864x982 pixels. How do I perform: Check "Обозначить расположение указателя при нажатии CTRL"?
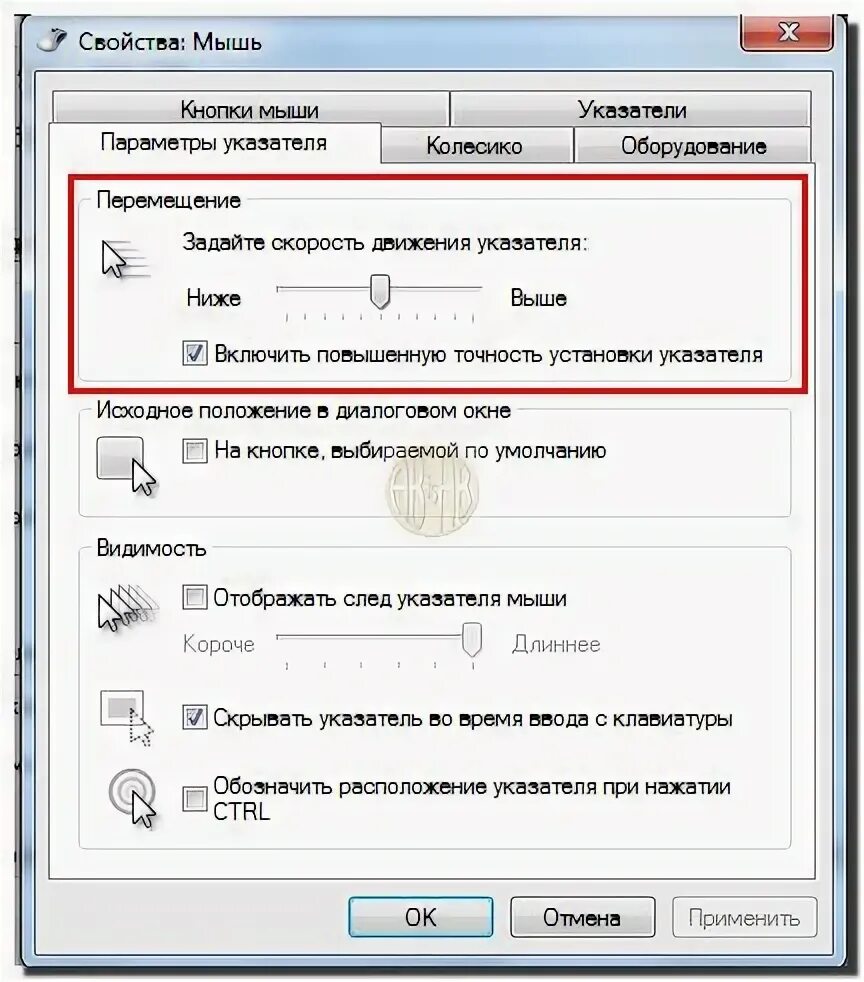pos(195,799)
